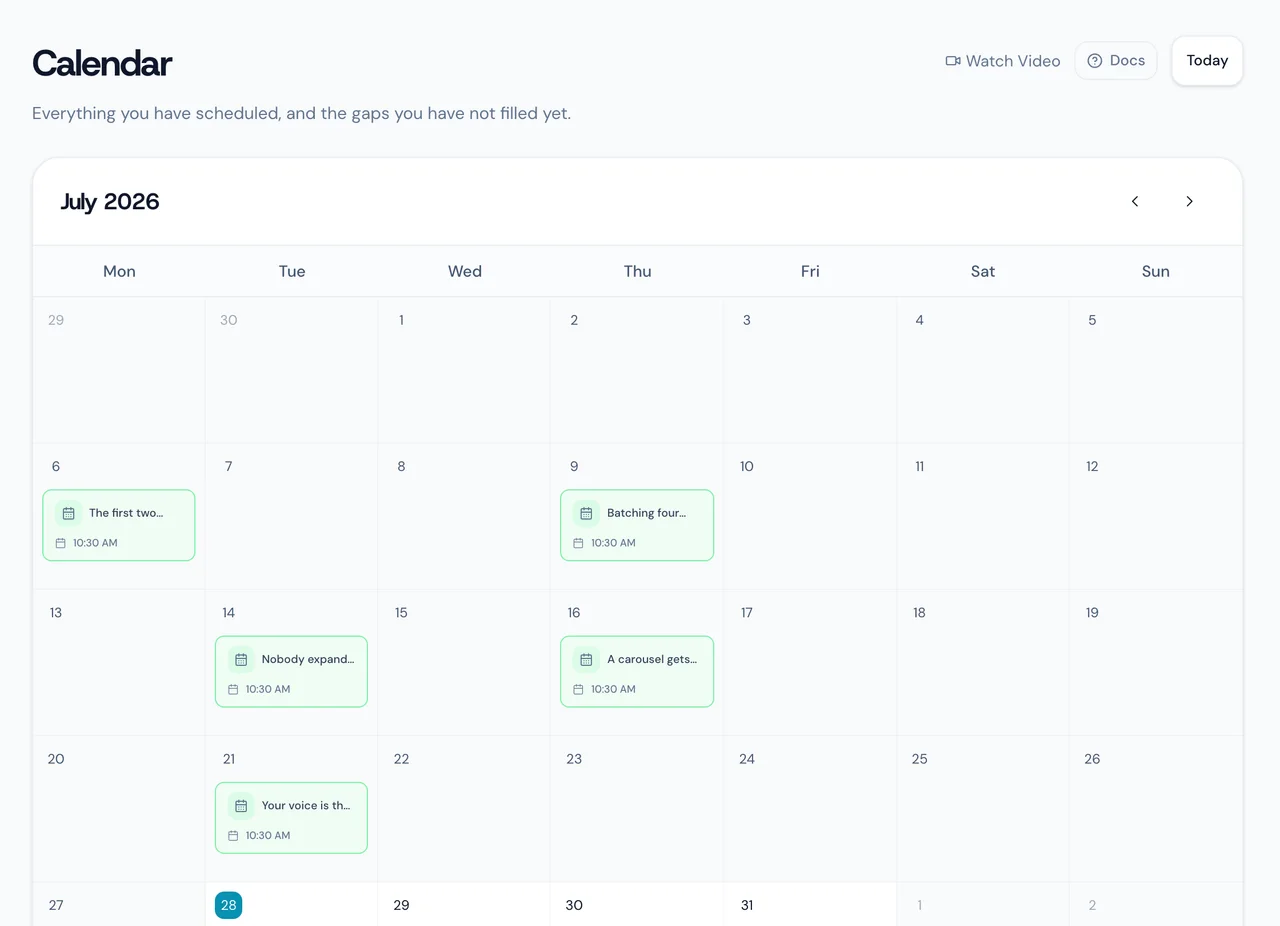Click the Calendar page title
Image resolution: width=1280 pixels, height=926 pixels.
[x=102, y=63]
